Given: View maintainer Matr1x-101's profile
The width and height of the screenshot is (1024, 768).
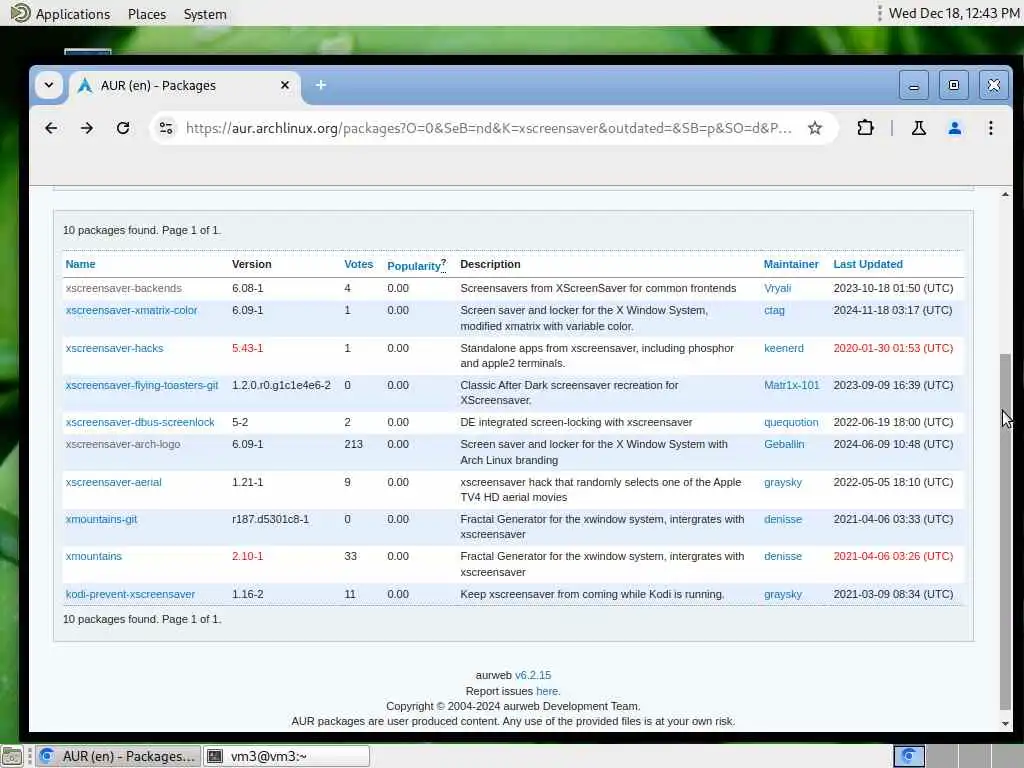Looking at the screenshot, I should 792,385.
